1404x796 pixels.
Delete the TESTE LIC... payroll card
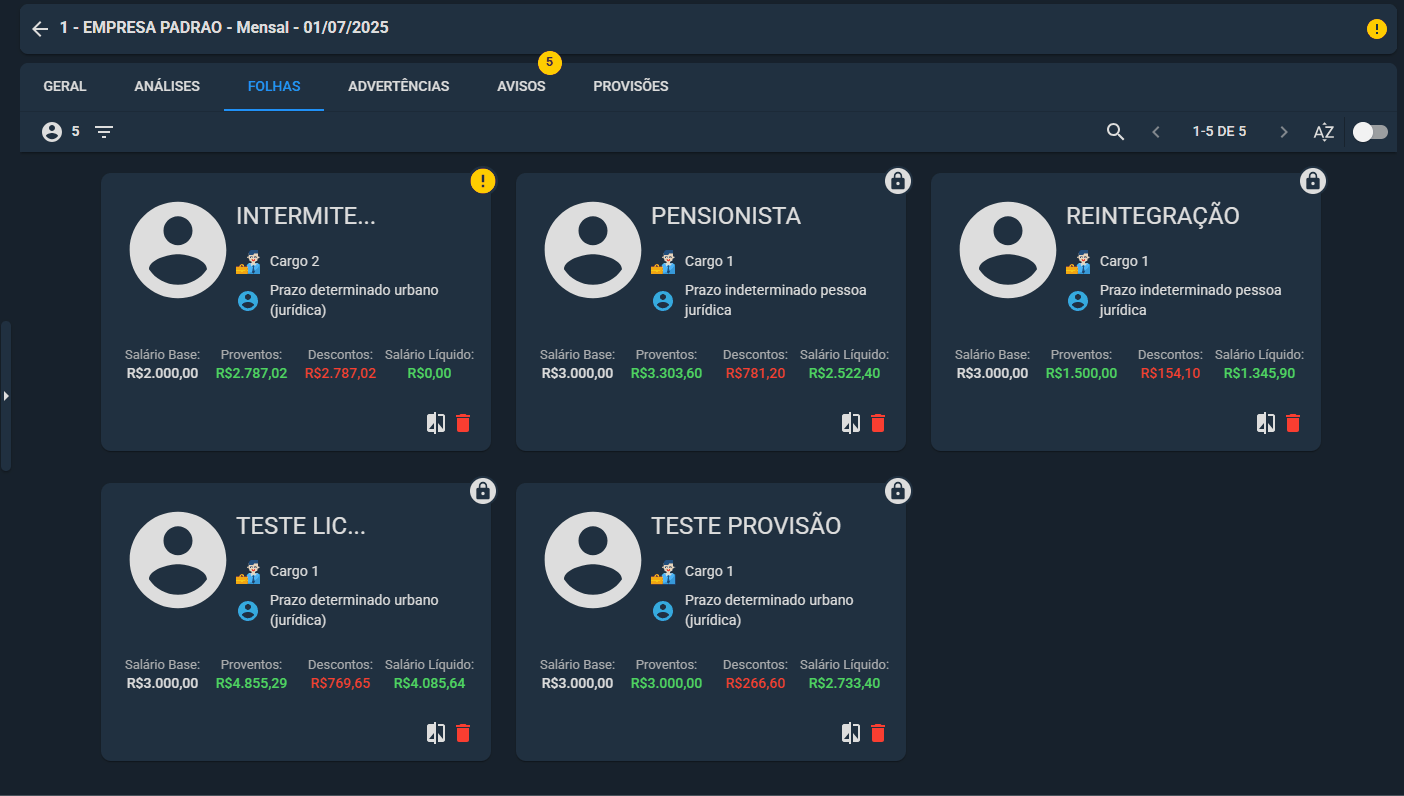pyautogui.click(x=463, y=733)
